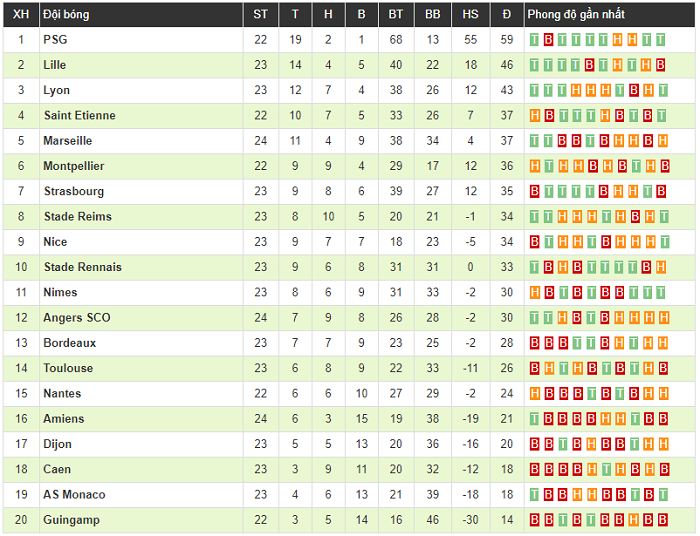Open the Saint Etienne team link
700x536 pixels.
coord(79,116)
